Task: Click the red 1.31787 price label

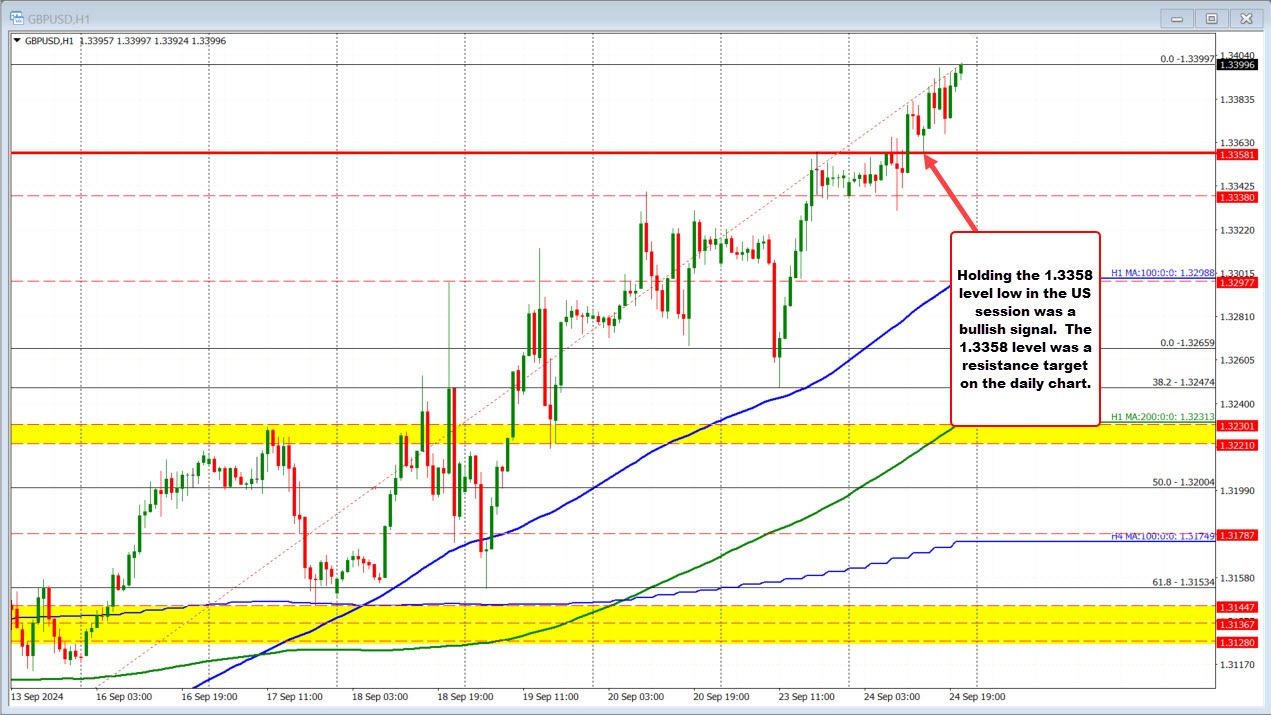Action: point(1236,536)
